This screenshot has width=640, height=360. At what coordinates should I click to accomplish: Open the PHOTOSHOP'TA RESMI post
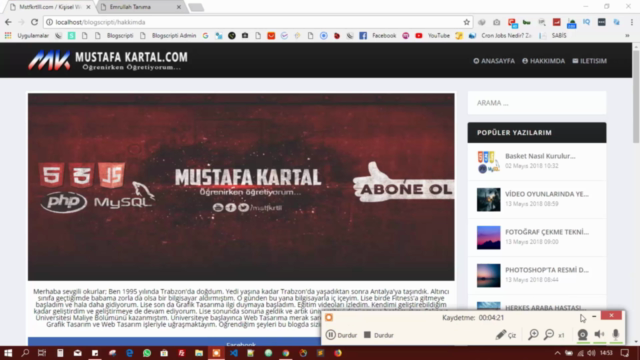[x=547, y=270]
